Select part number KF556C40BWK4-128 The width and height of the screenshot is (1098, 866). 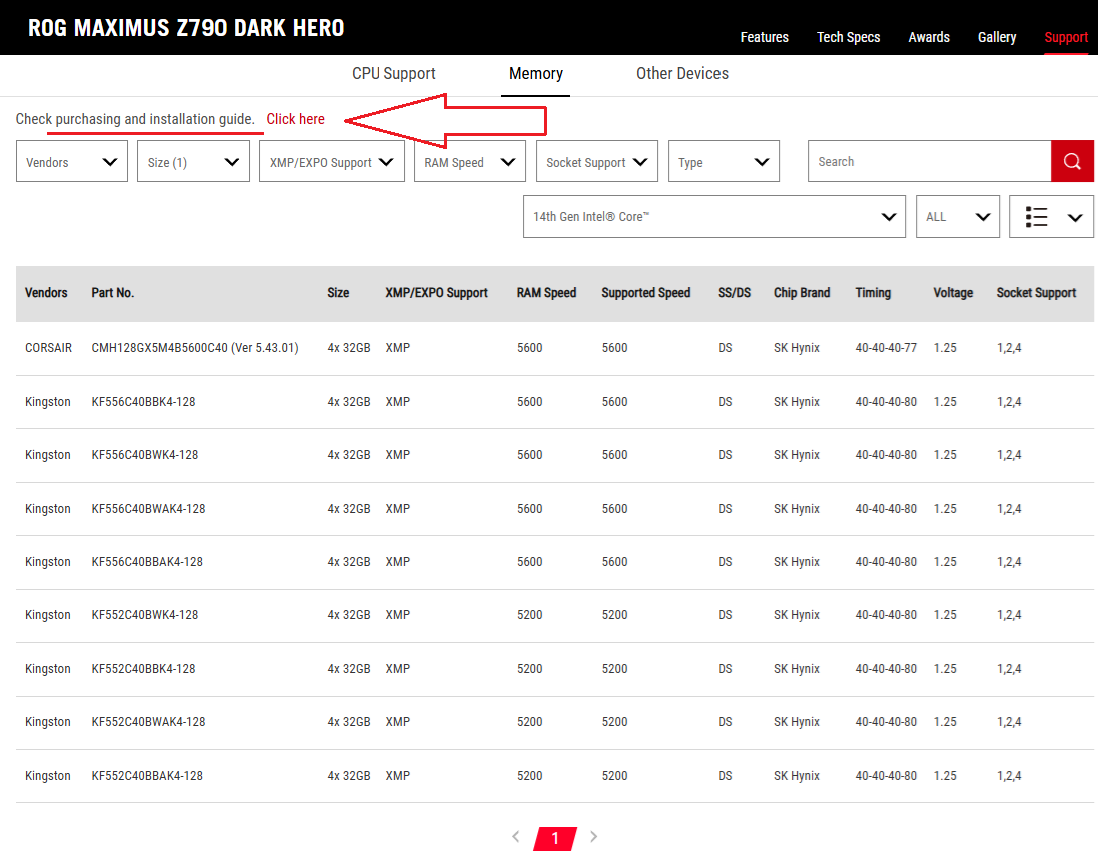point(145,455)
